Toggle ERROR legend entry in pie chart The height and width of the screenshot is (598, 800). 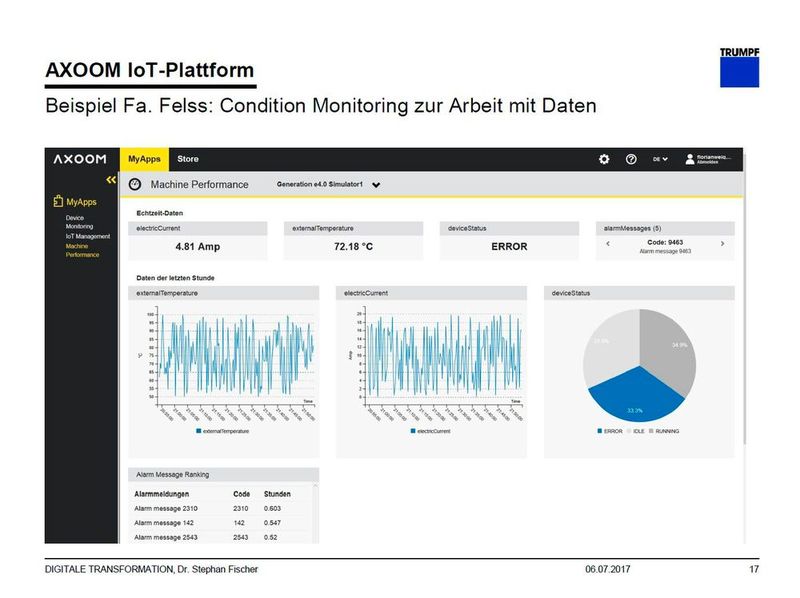click(x=610, y=431)
